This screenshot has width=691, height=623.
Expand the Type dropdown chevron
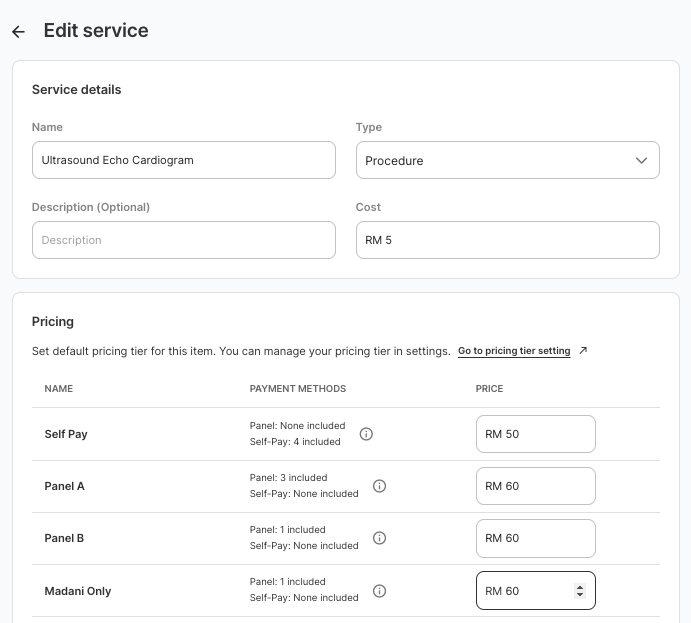641,160
